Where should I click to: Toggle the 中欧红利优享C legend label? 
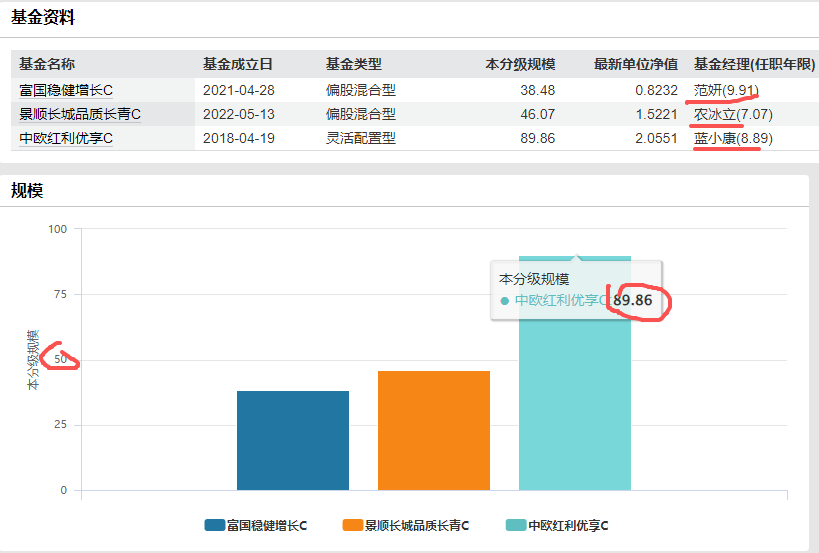568,525
